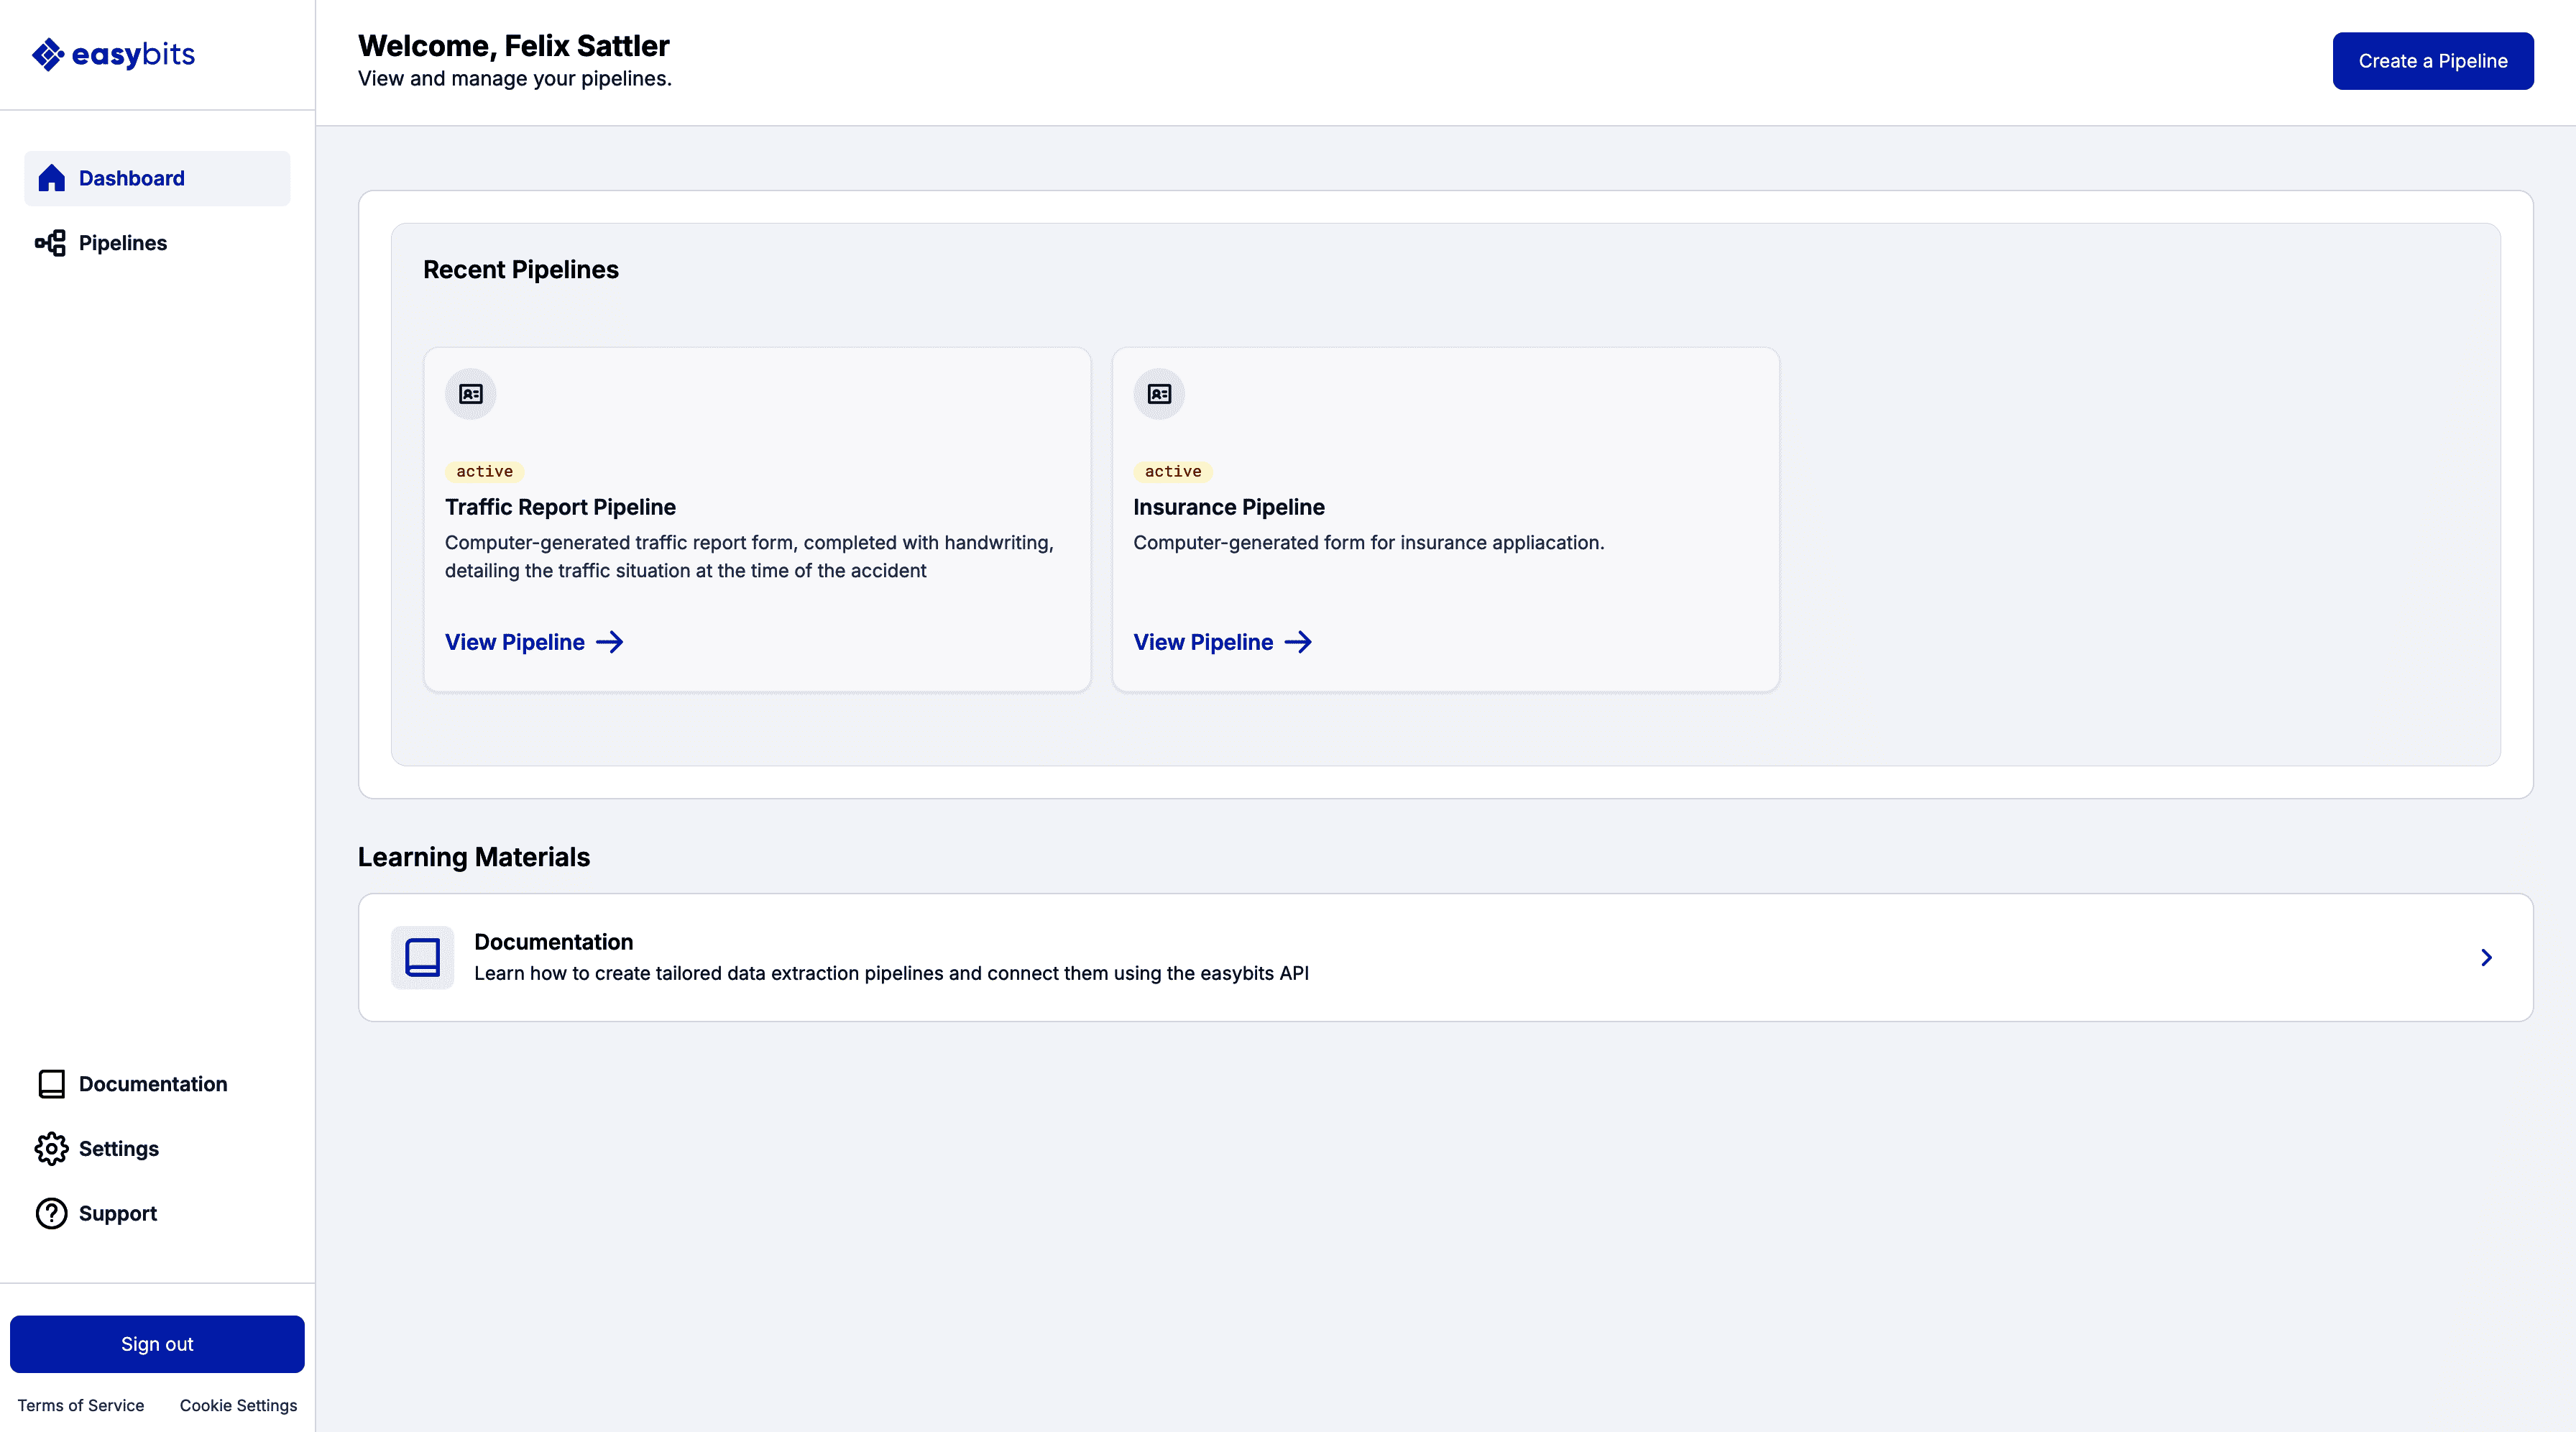Open Cookie Settings link

[x=238, y=1405]
